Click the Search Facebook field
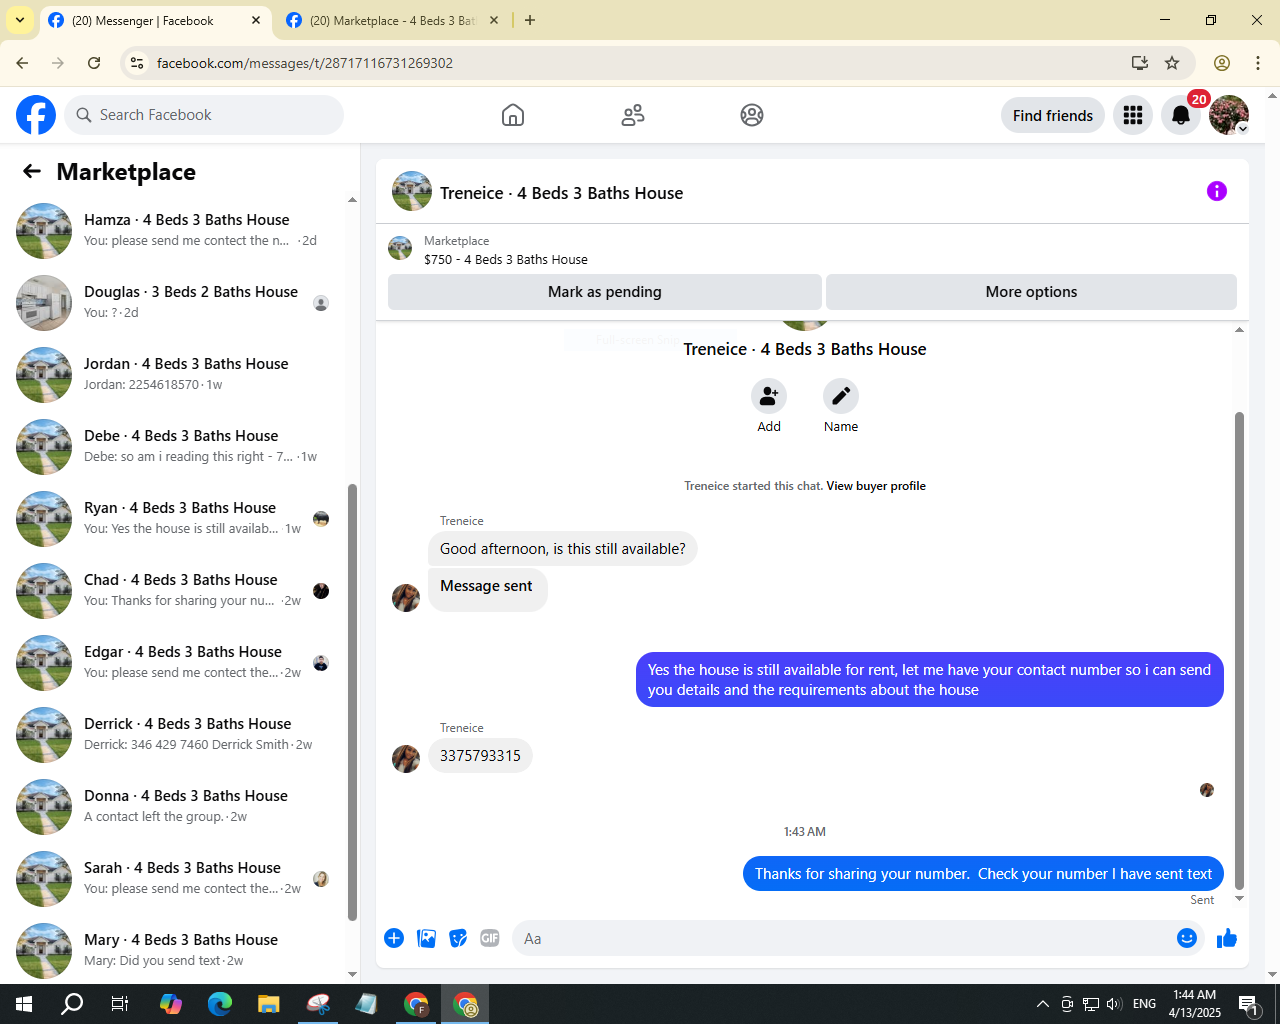 coord(204,115)
